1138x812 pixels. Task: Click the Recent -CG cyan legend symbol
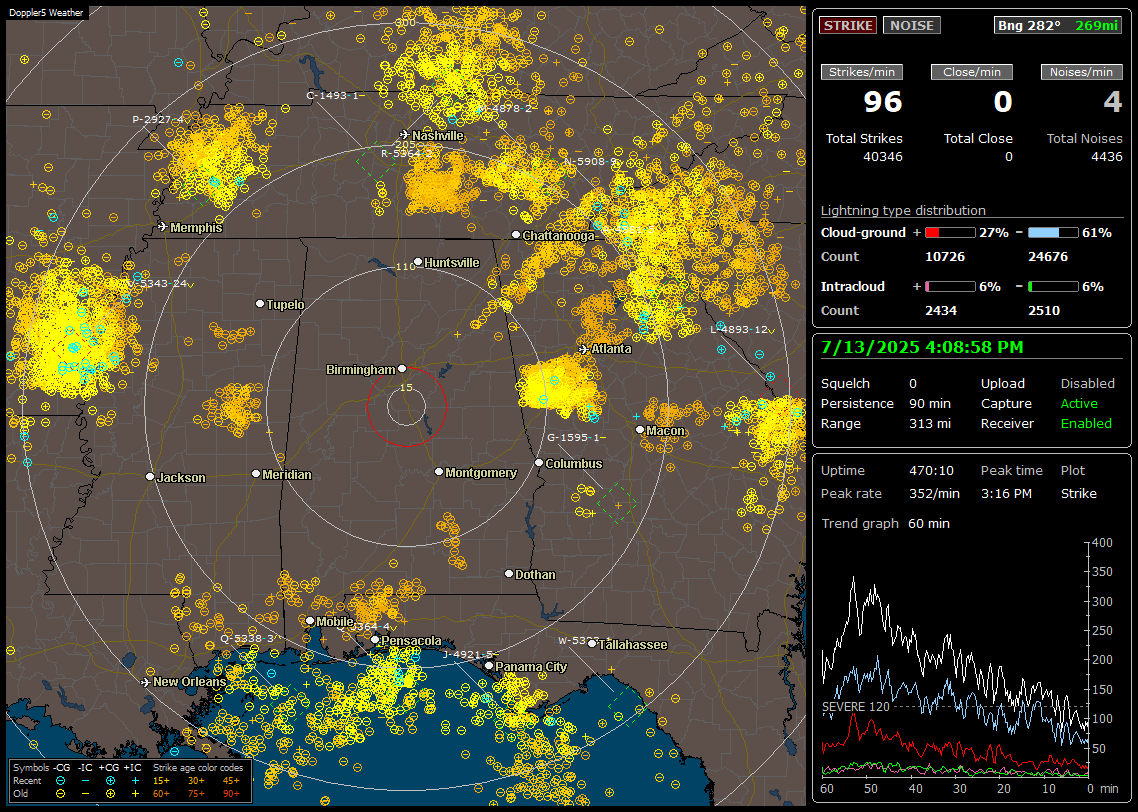click(x=60, y=781)
